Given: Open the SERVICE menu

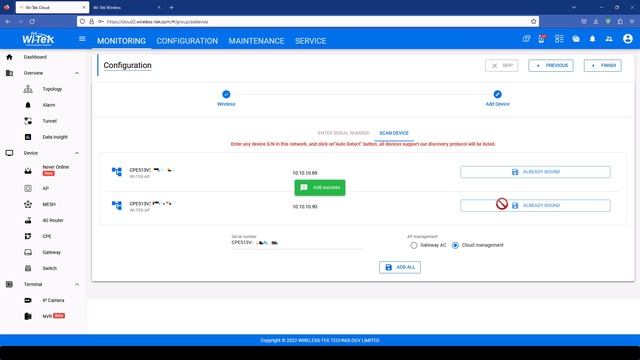Looking at the screenshot, I should point(311,41).
